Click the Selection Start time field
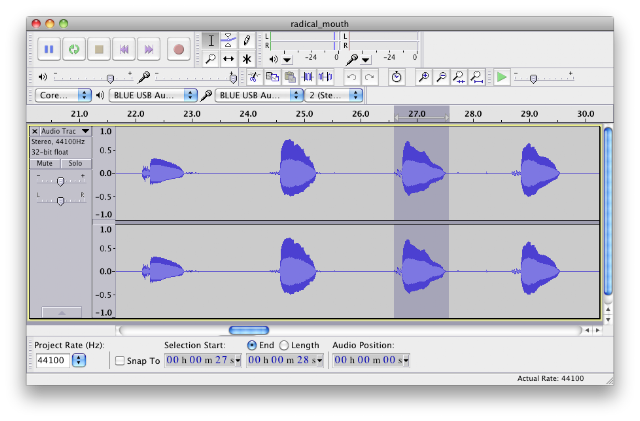640x421 pixels. tap(203, 361)
